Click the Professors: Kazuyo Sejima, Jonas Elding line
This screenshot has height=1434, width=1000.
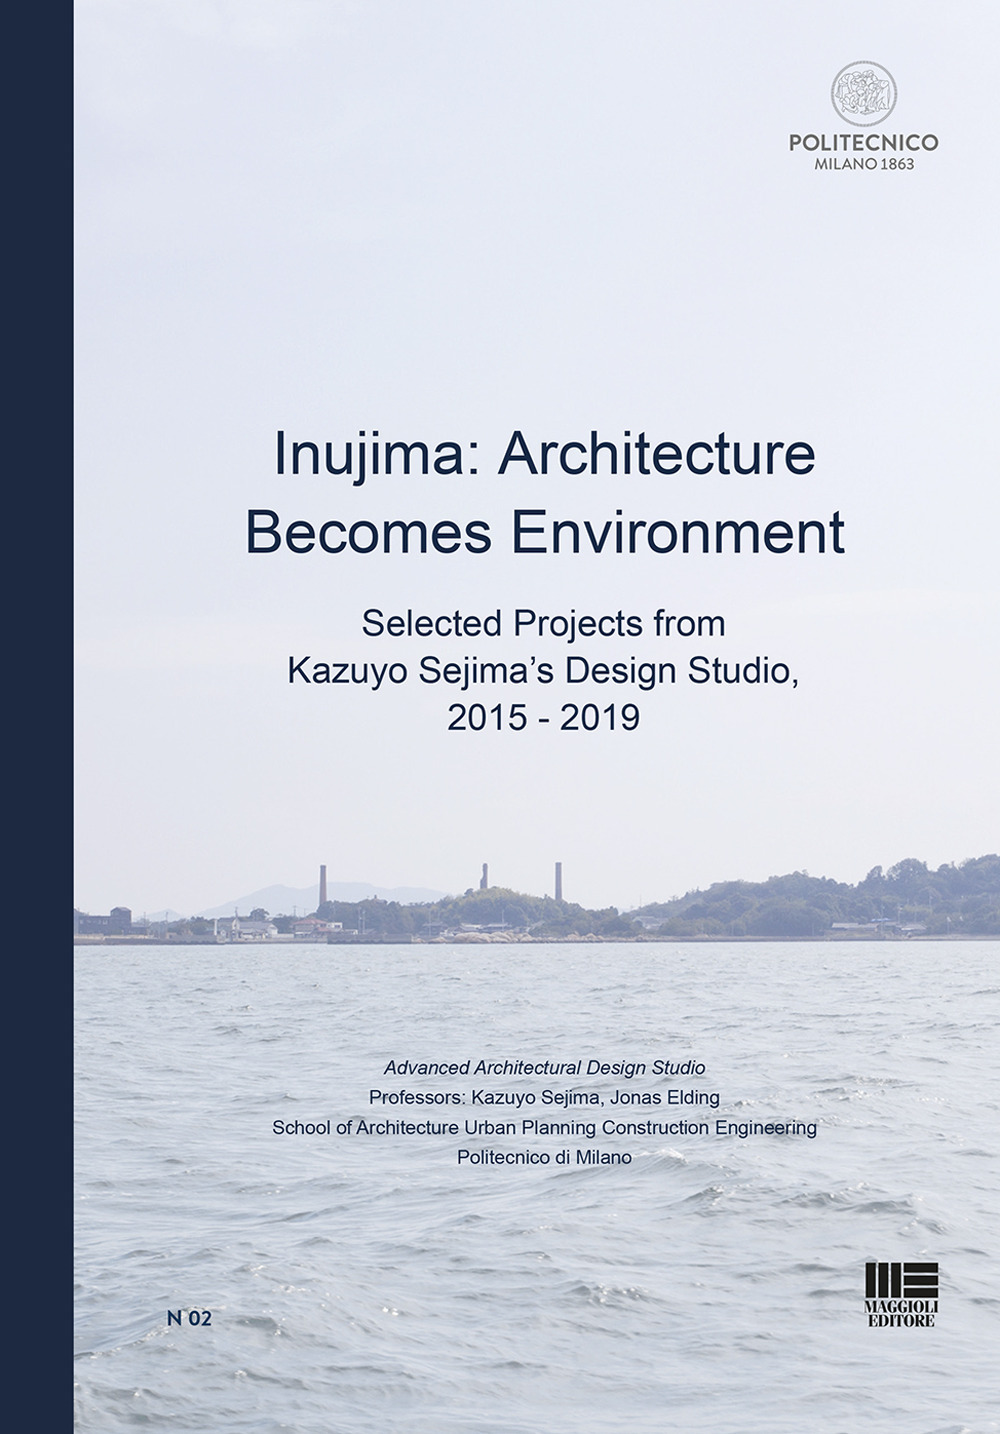546,1098
